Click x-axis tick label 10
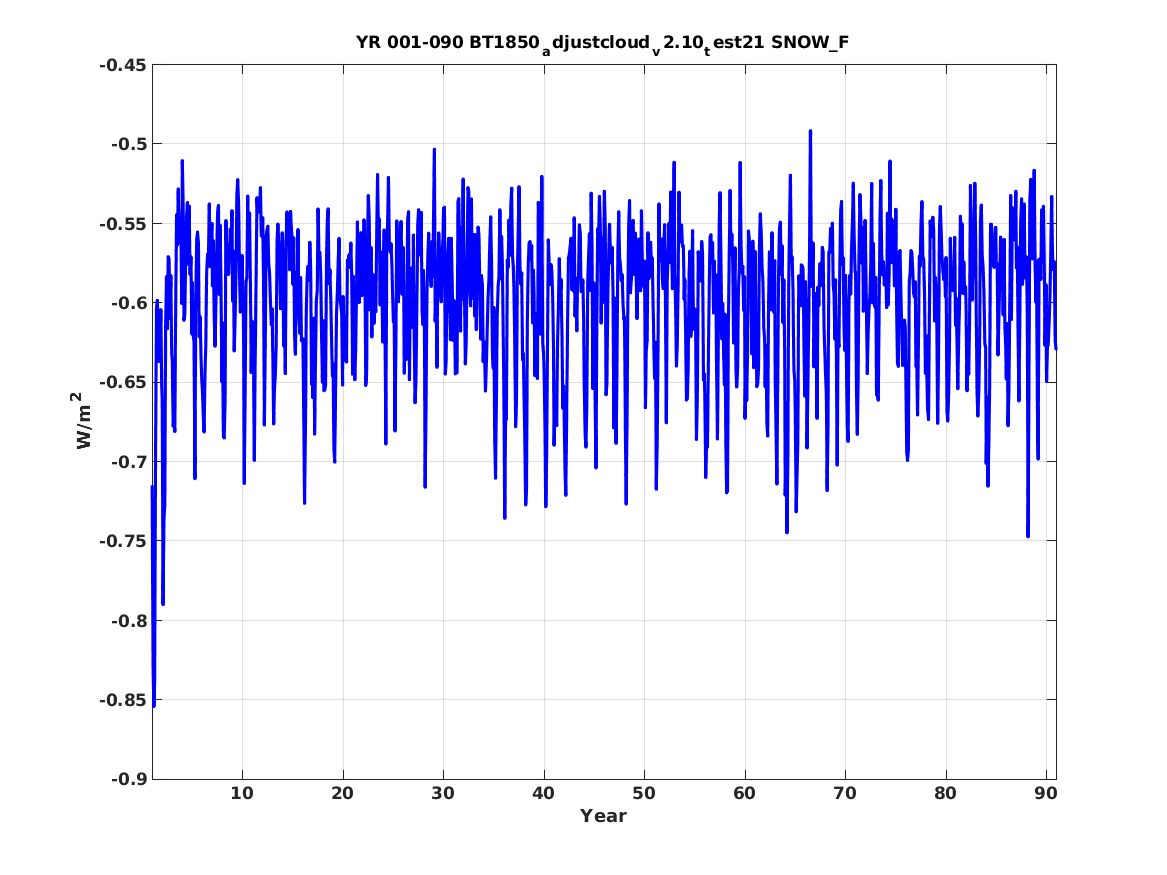 242,793
